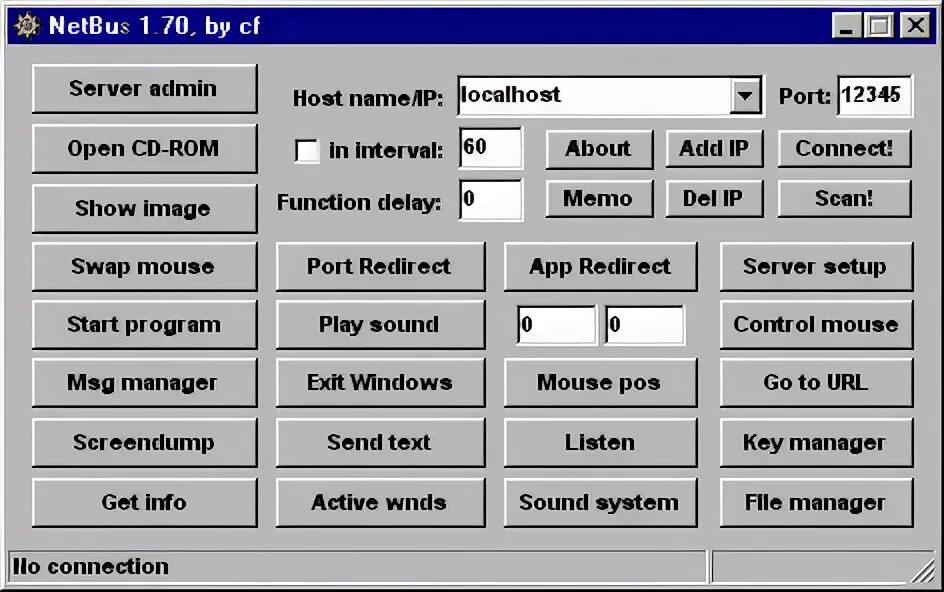The image size is (944, 592).
Task: Click the first mouse coordinate field
Action: [557, 325]
